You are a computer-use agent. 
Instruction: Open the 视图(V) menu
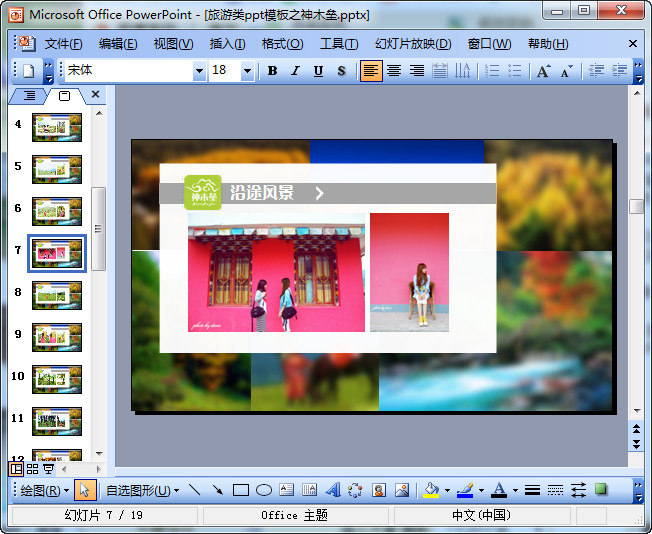pos(173,44)
